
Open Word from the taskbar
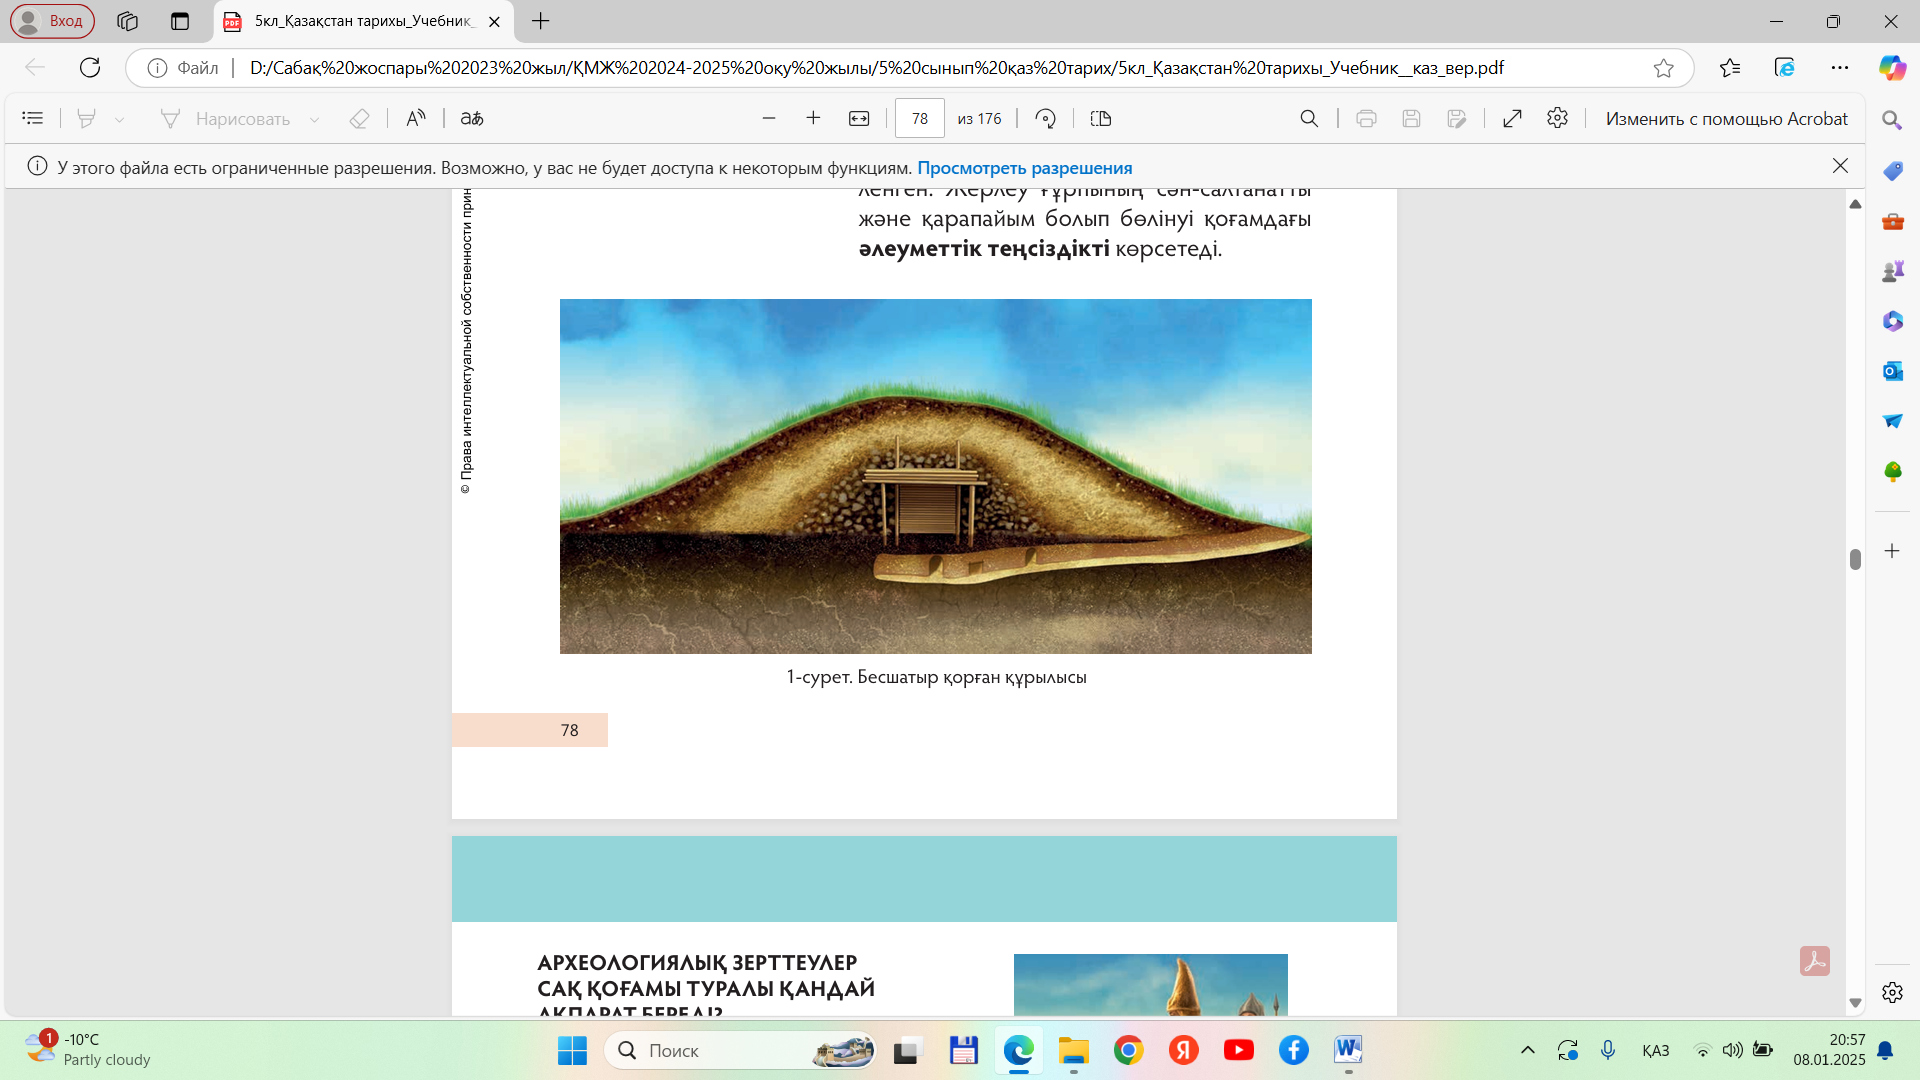[x=1348, y=1050]
